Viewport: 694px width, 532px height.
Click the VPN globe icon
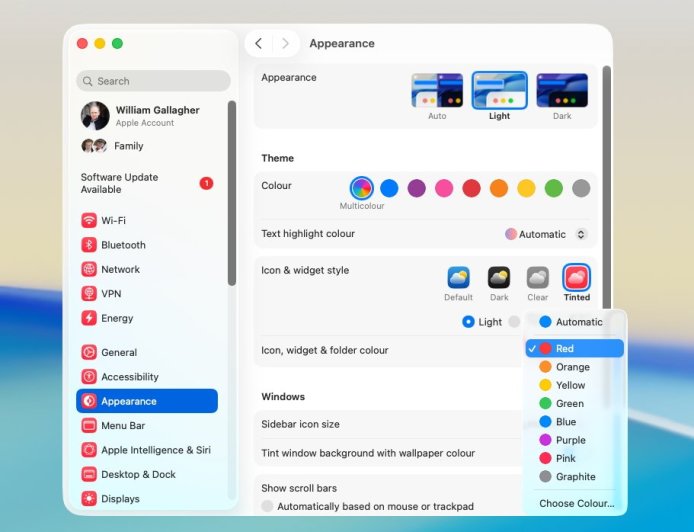tap(89, 294)
